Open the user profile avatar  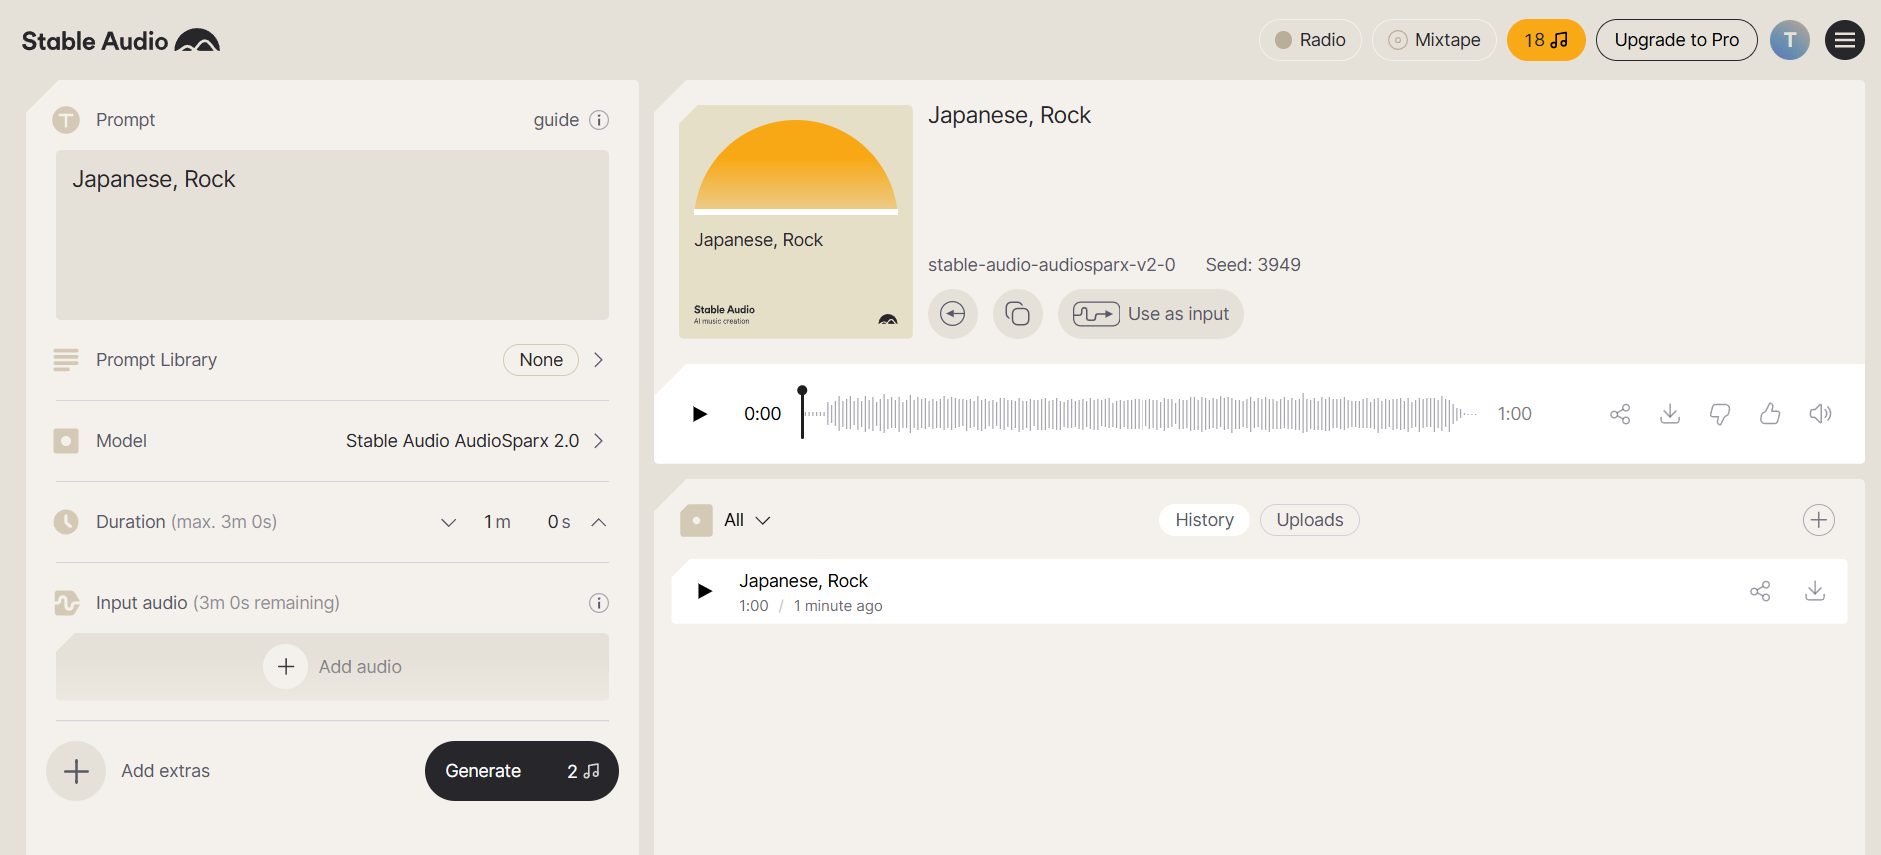click(x=1789, y=40)
